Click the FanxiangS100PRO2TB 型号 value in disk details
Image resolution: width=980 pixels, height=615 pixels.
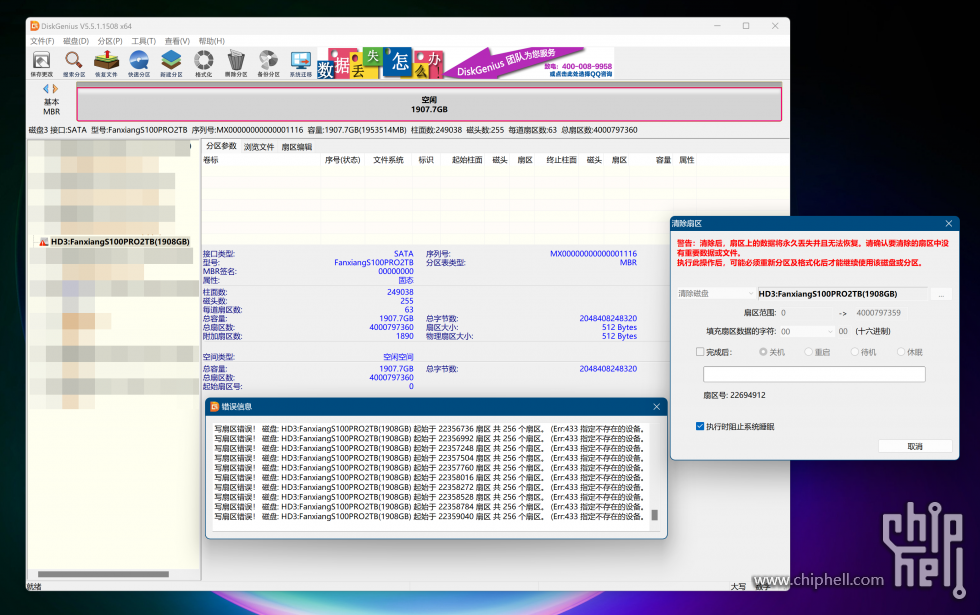click(374, 262)
